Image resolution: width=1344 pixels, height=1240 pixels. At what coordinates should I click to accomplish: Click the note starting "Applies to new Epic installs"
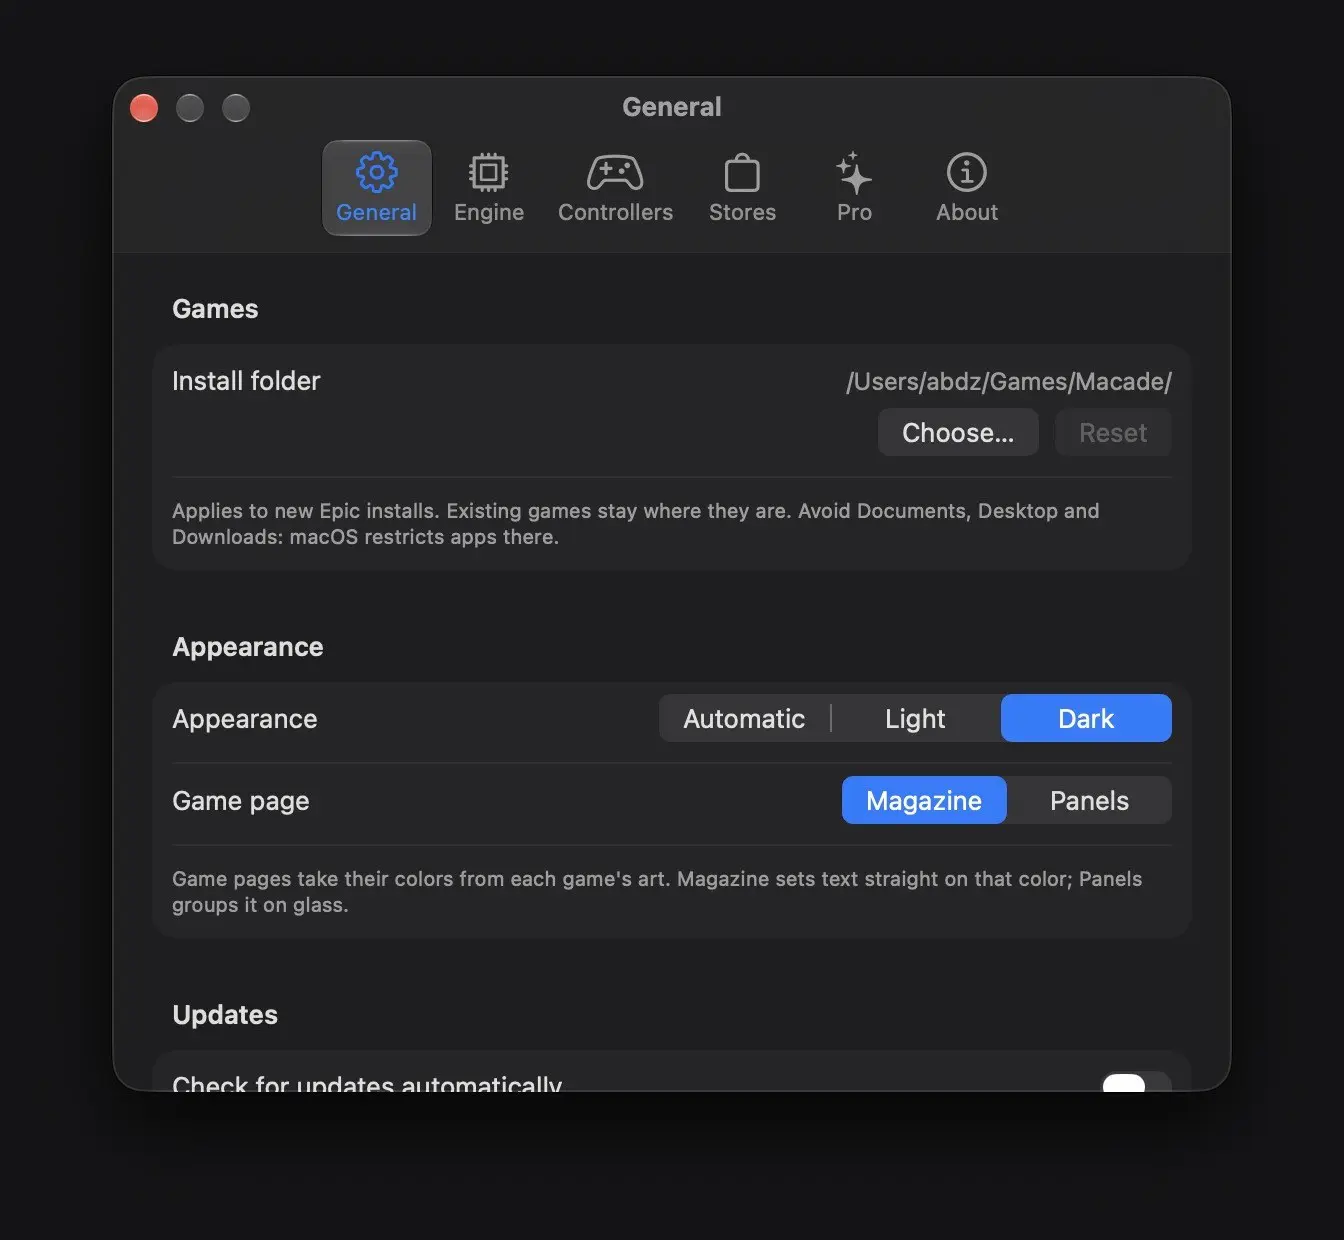coord(636,524)
